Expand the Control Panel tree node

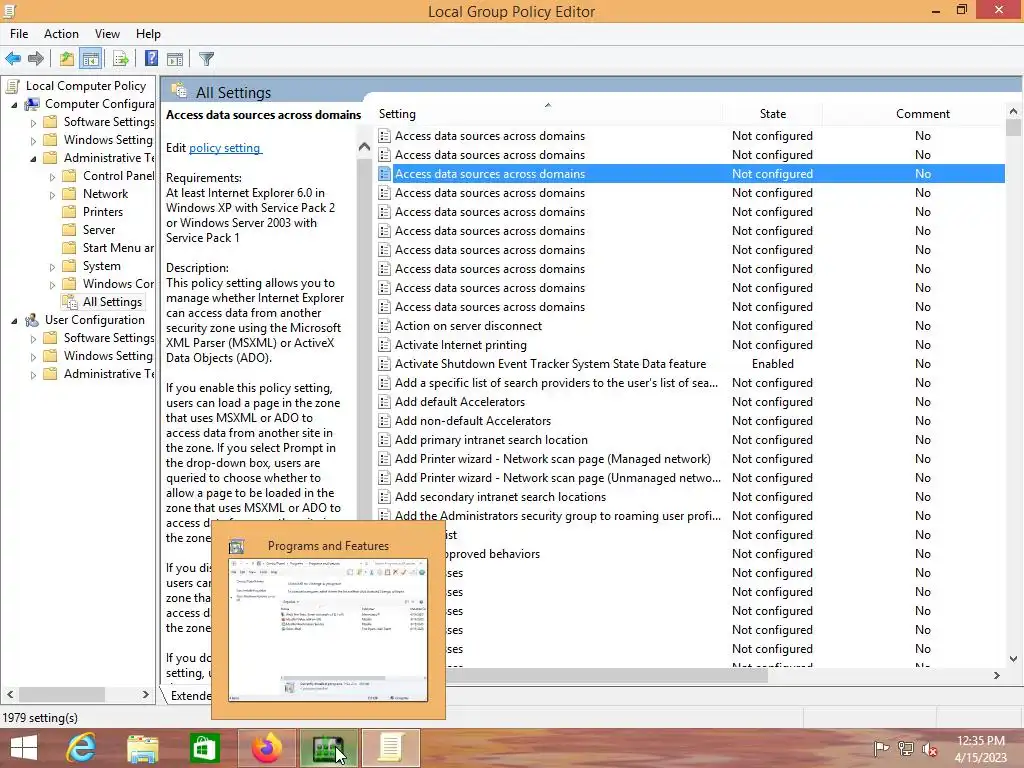coord(52,176)
